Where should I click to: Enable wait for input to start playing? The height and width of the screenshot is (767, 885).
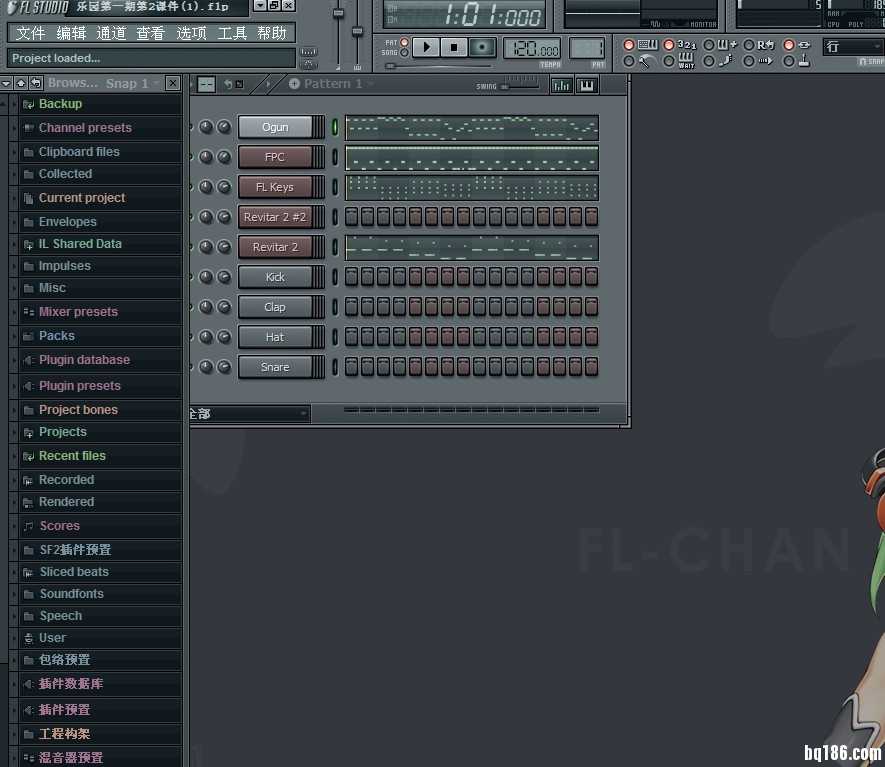[687, 62]
